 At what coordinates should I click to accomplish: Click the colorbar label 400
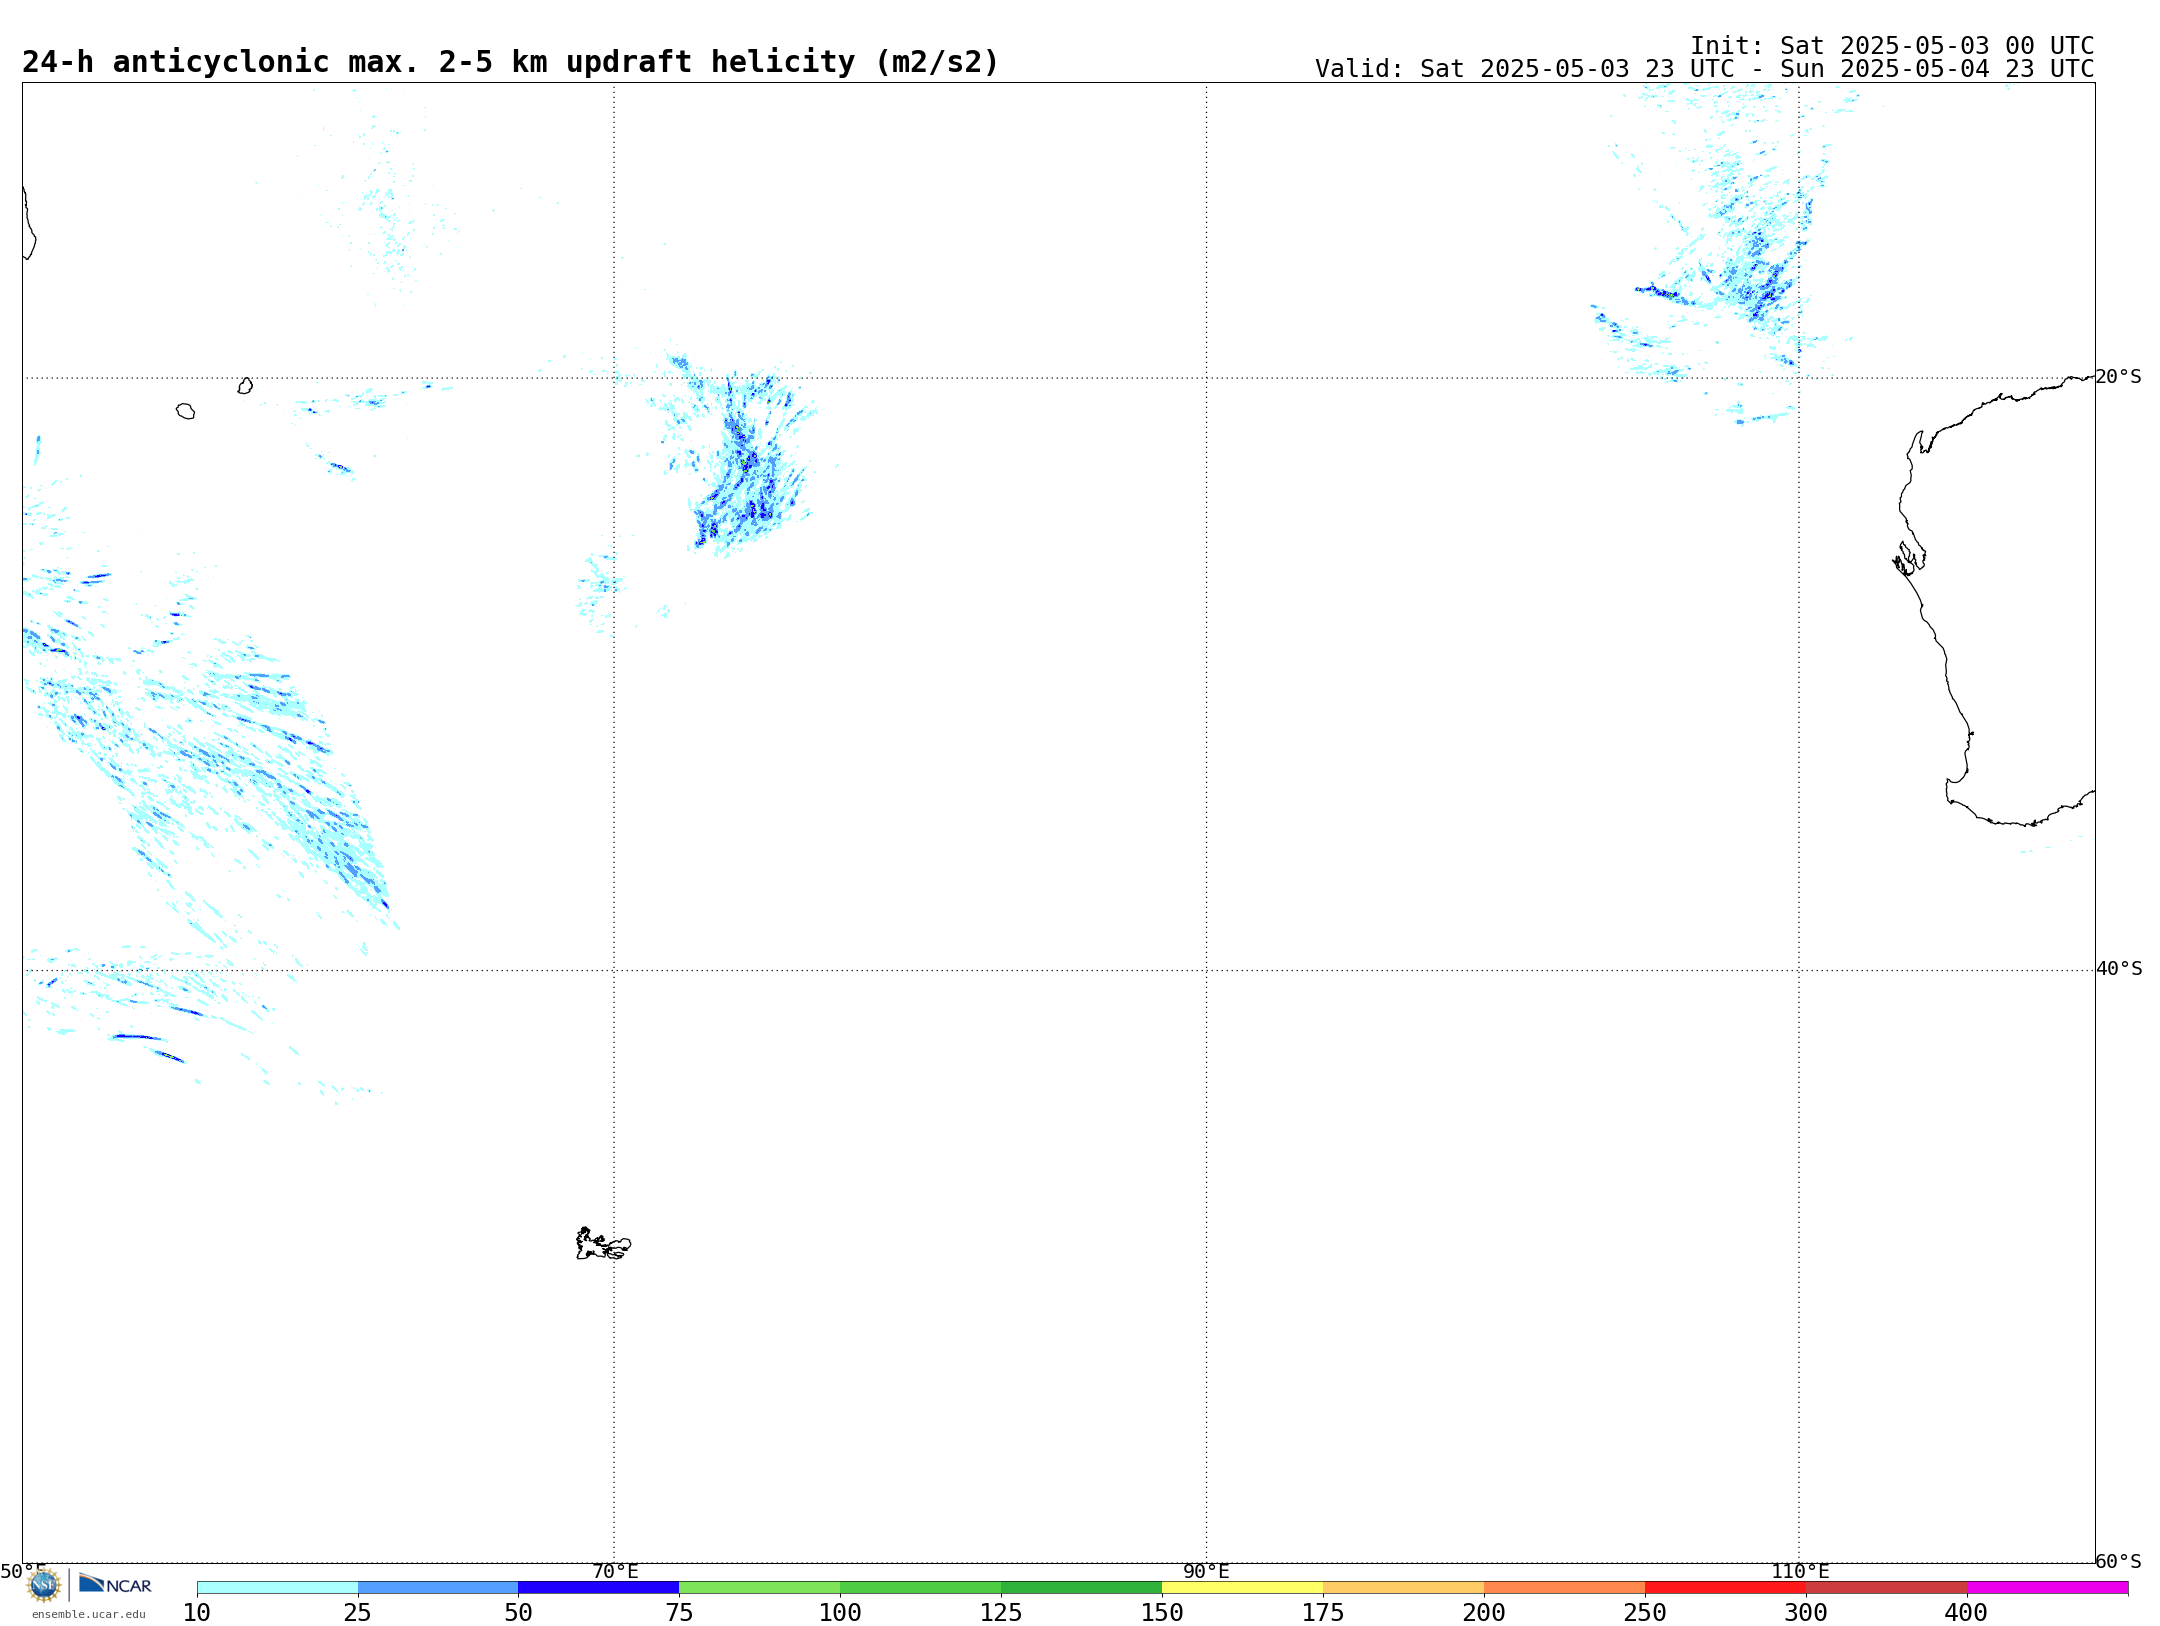[x=1966, y=1613]
